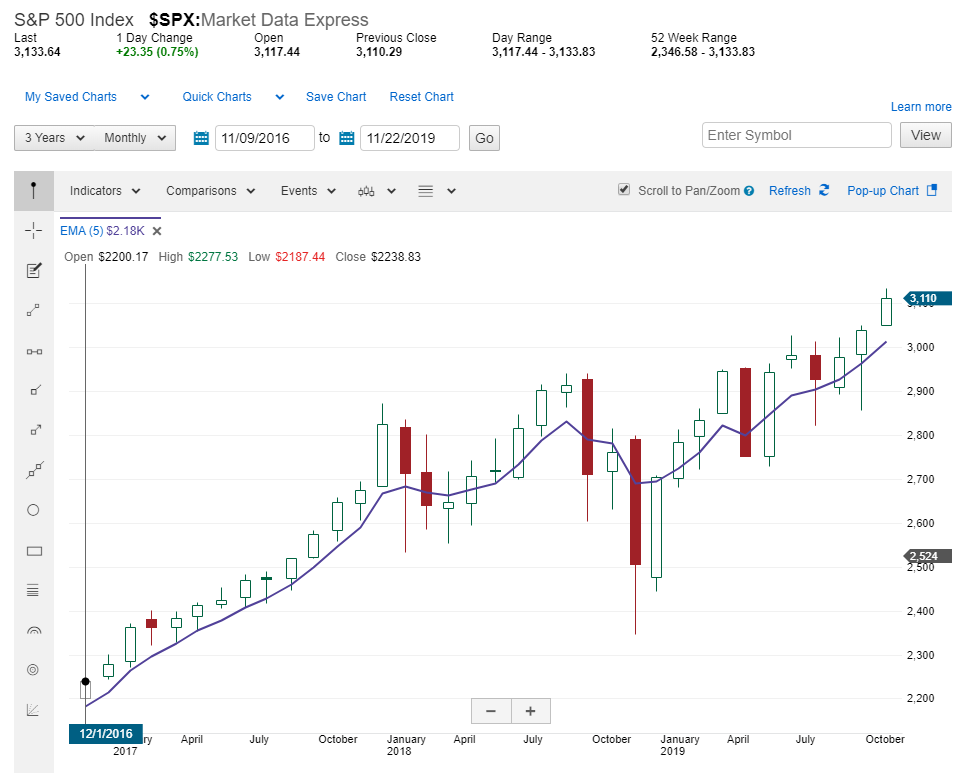967x773 pixels.
Task: Choose the ellipse drawing tool
Action: tap(33, 510)
